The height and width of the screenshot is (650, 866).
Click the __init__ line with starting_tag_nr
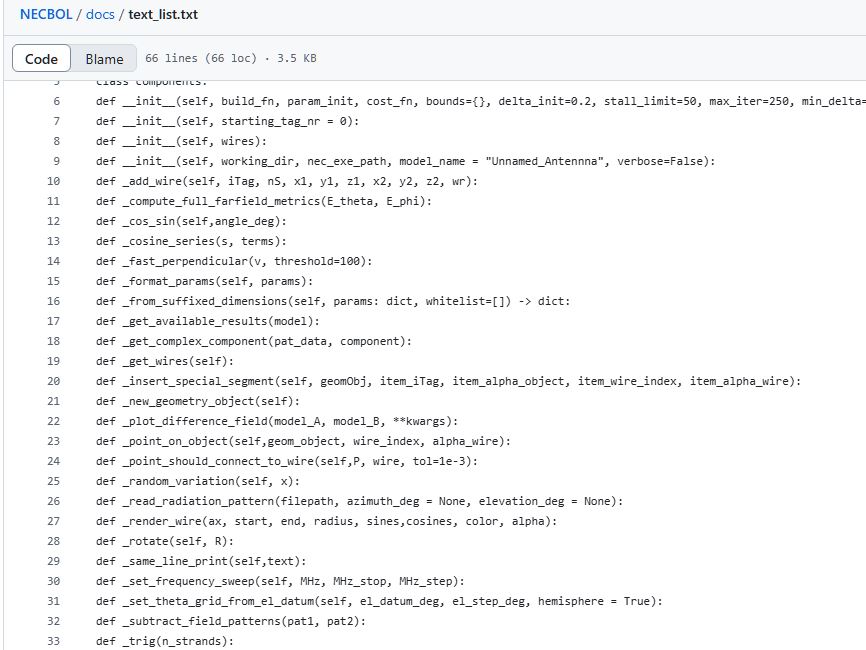coord(228,121)
